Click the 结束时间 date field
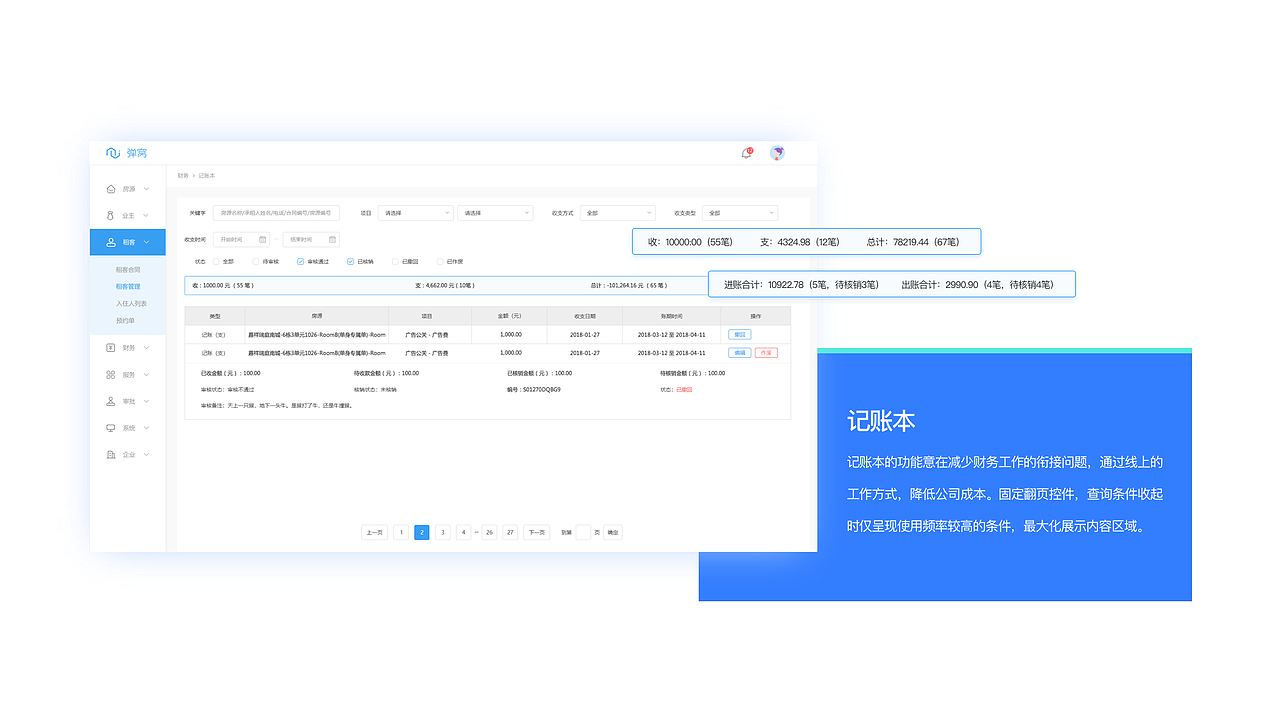The height and width of the screenshot is (720, 1280). pos(311,239)
